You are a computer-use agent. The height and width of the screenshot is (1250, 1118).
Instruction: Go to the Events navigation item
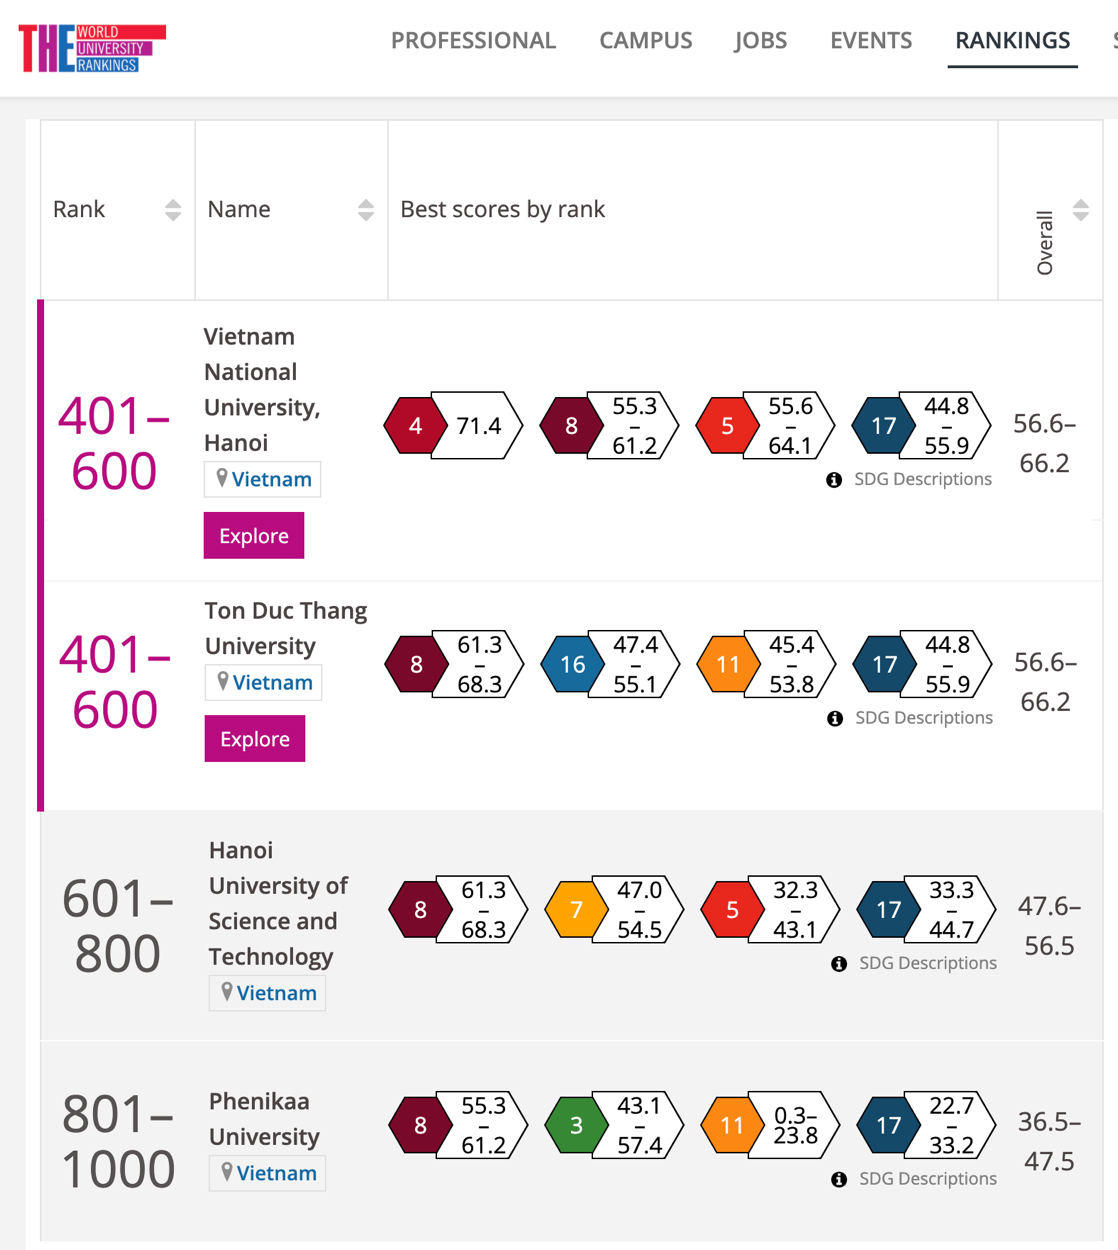coord(870,41)
